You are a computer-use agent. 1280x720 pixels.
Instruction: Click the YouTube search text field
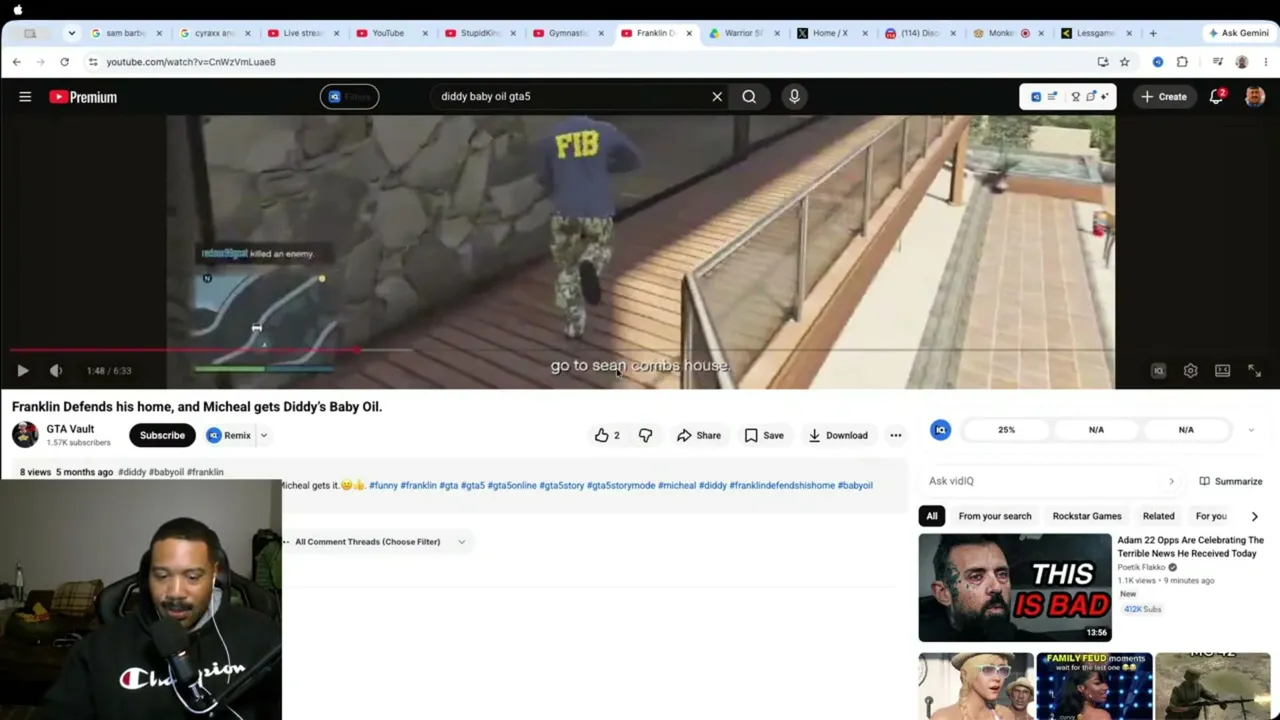pyautogui.click(x=570, y=97)
